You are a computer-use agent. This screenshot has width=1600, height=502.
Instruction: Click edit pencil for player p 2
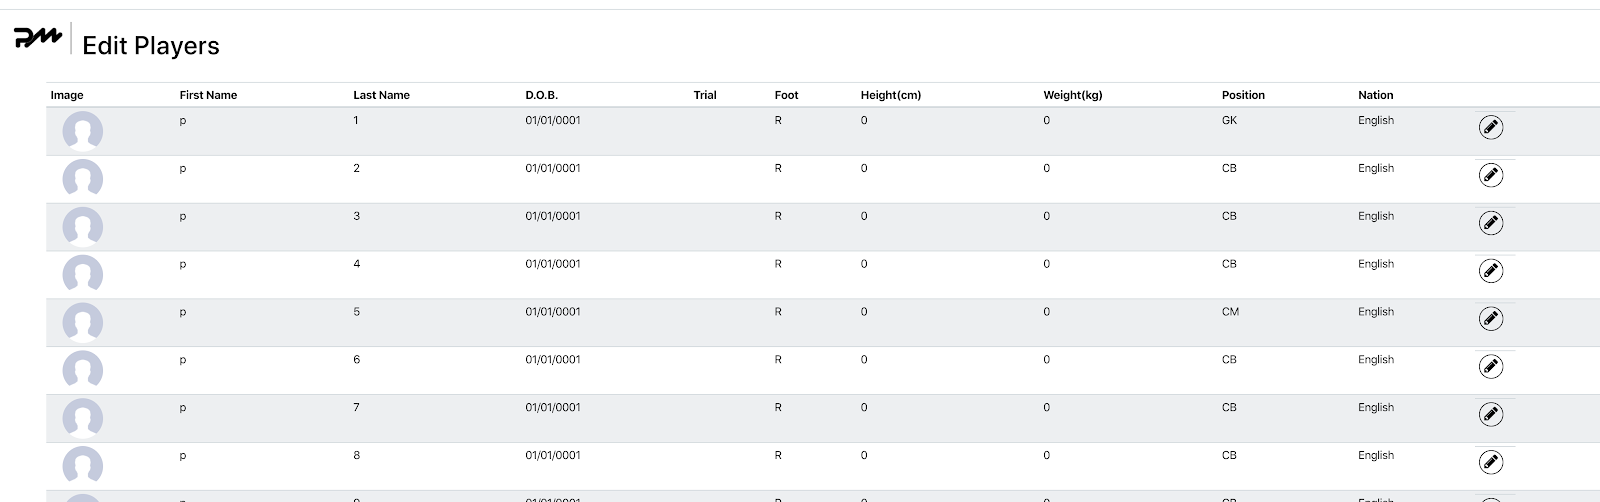(x=1490, y=175)
